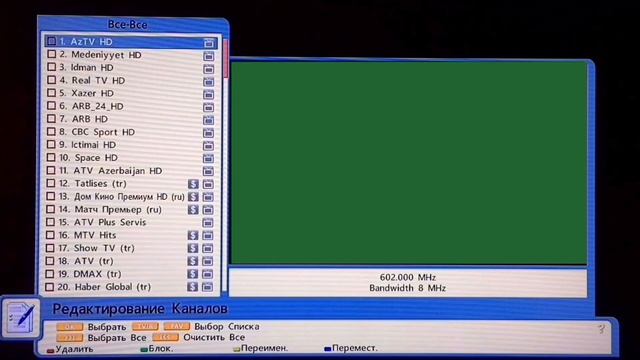Click the red Удалить button

[69, 349]
